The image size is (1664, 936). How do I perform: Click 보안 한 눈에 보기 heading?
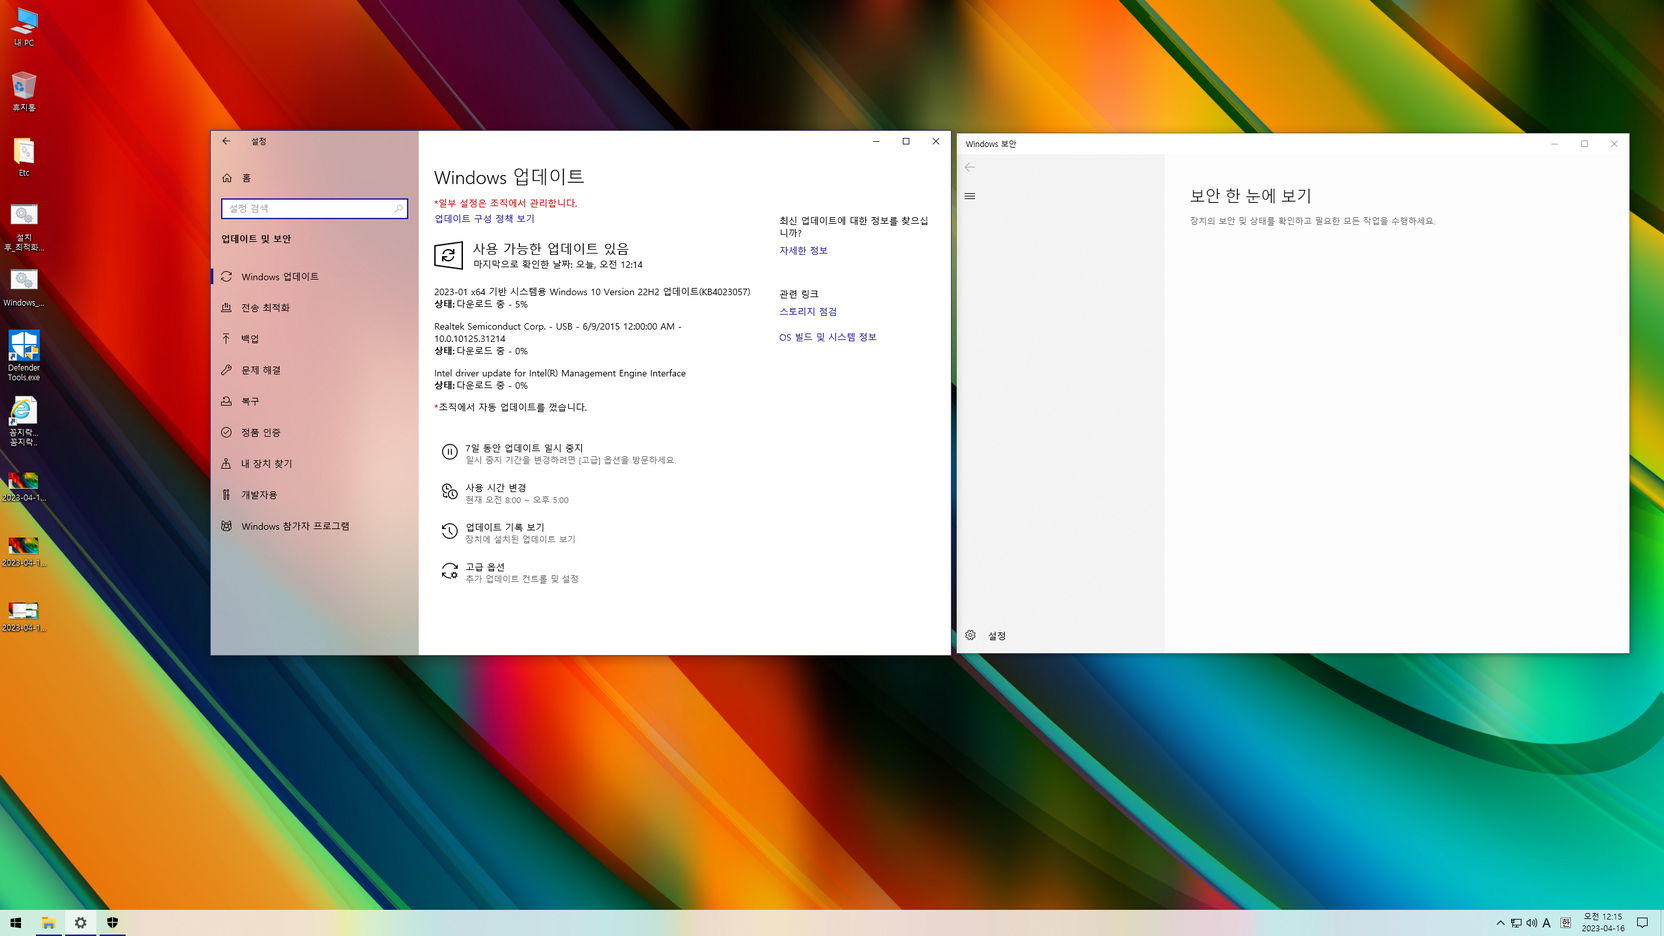1250,196
